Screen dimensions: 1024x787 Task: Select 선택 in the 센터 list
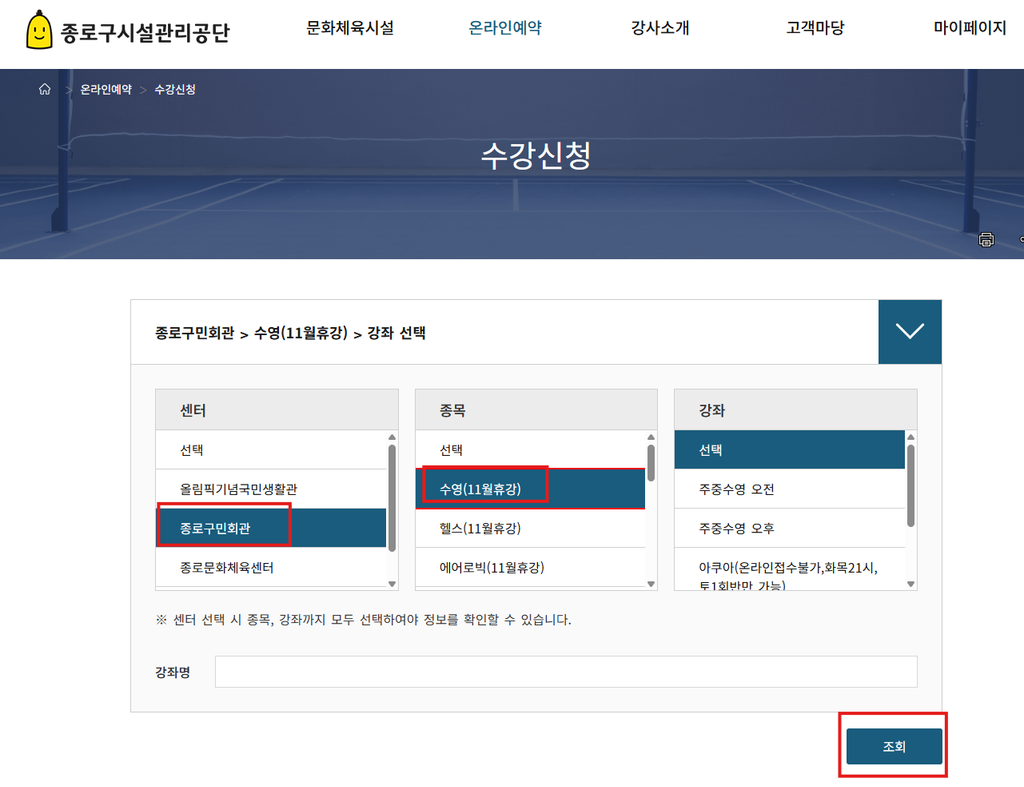pyautogui.click(x=271, y=450)
